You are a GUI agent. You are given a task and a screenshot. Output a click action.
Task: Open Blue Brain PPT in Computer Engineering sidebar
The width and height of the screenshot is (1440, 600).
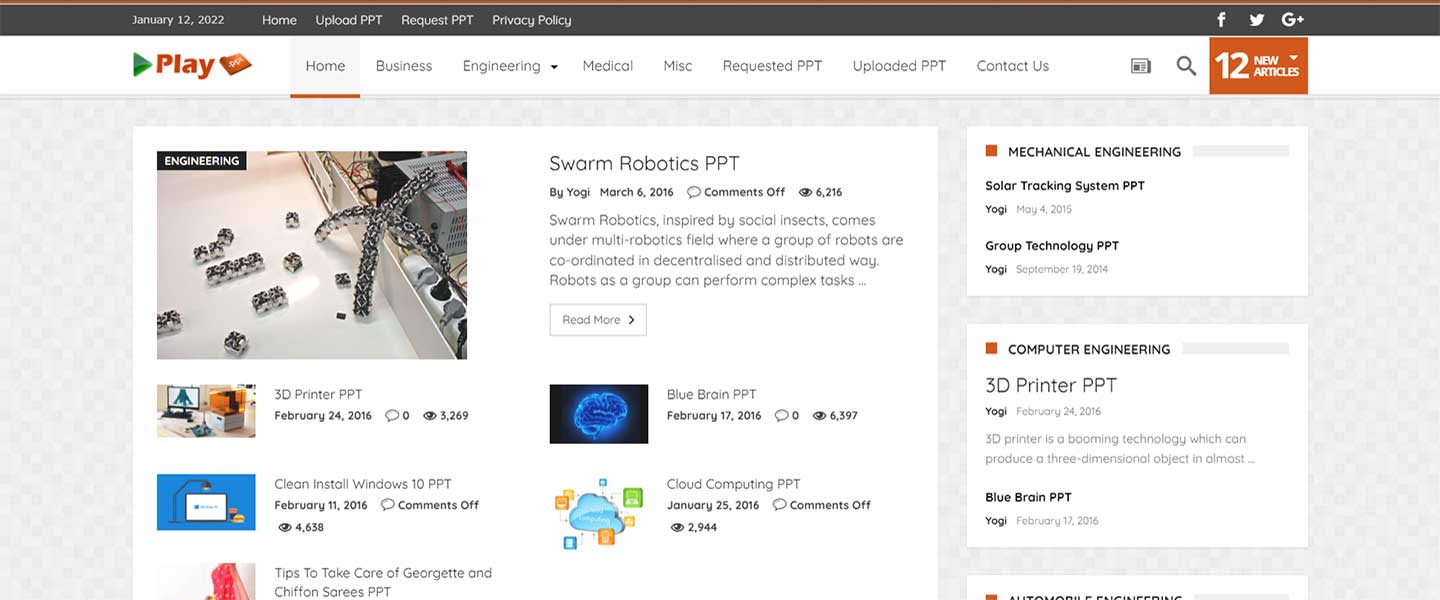[1028, 497]
